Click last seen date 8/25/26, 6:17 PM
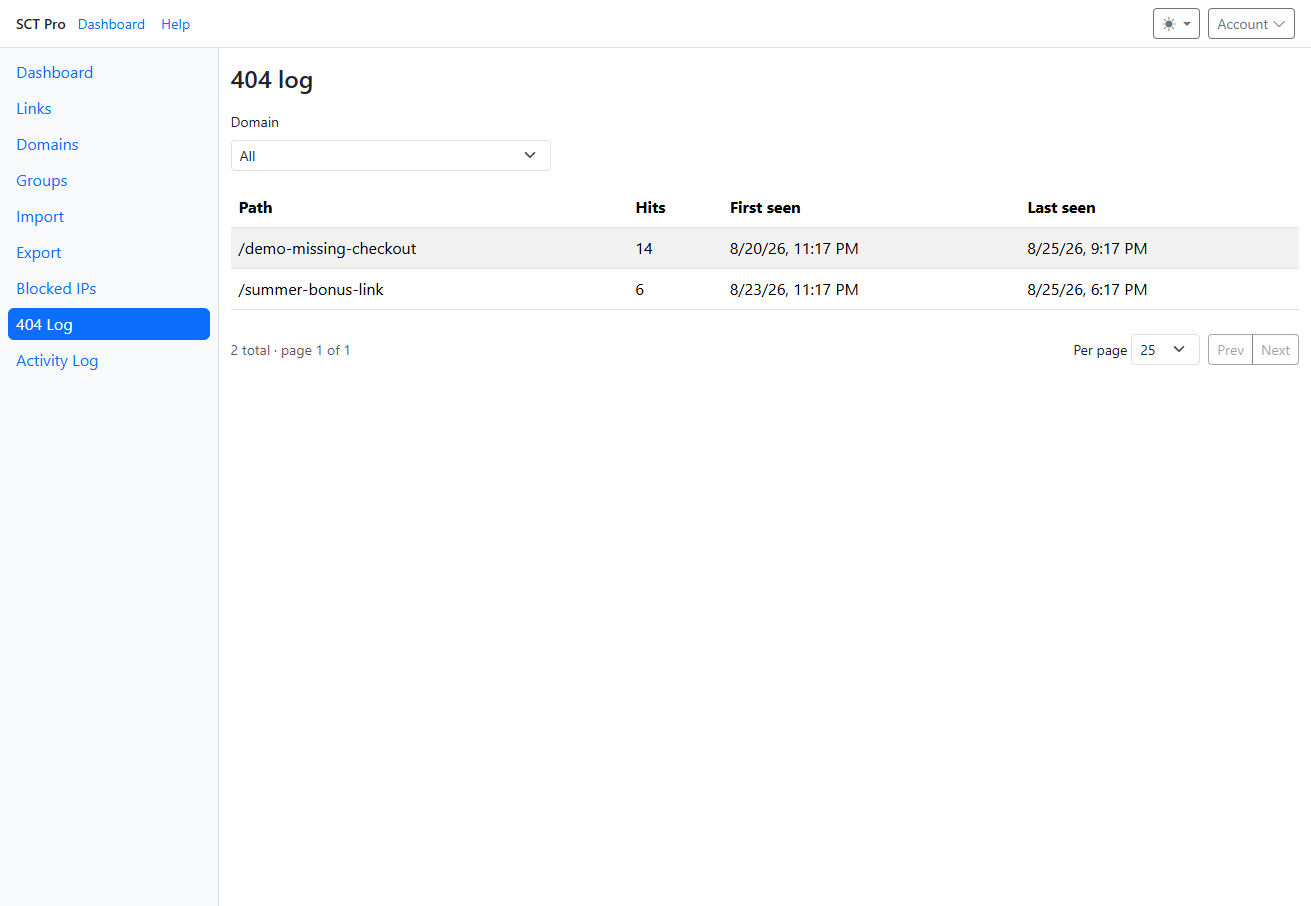The height and width of the screenshot is (906, 1311). tap(1087, 290)
